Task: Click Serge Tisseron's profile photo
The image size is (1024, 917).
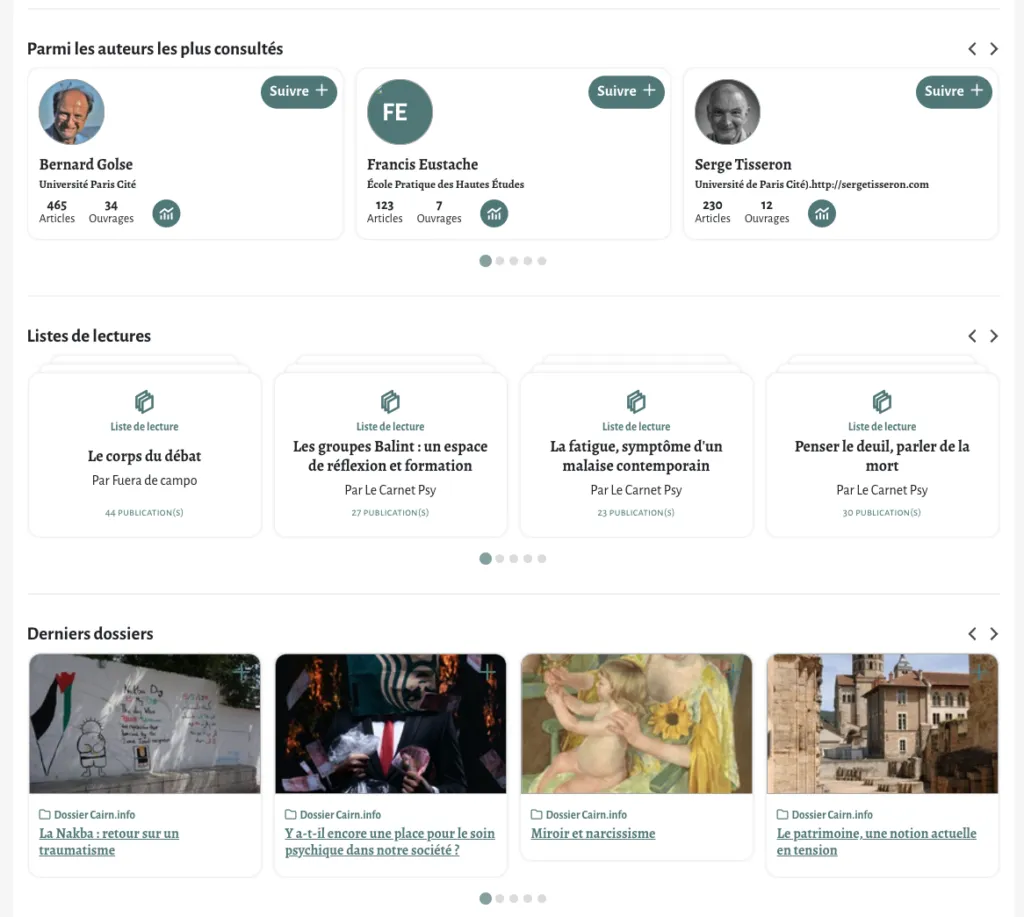Action: tap(727, 112)
